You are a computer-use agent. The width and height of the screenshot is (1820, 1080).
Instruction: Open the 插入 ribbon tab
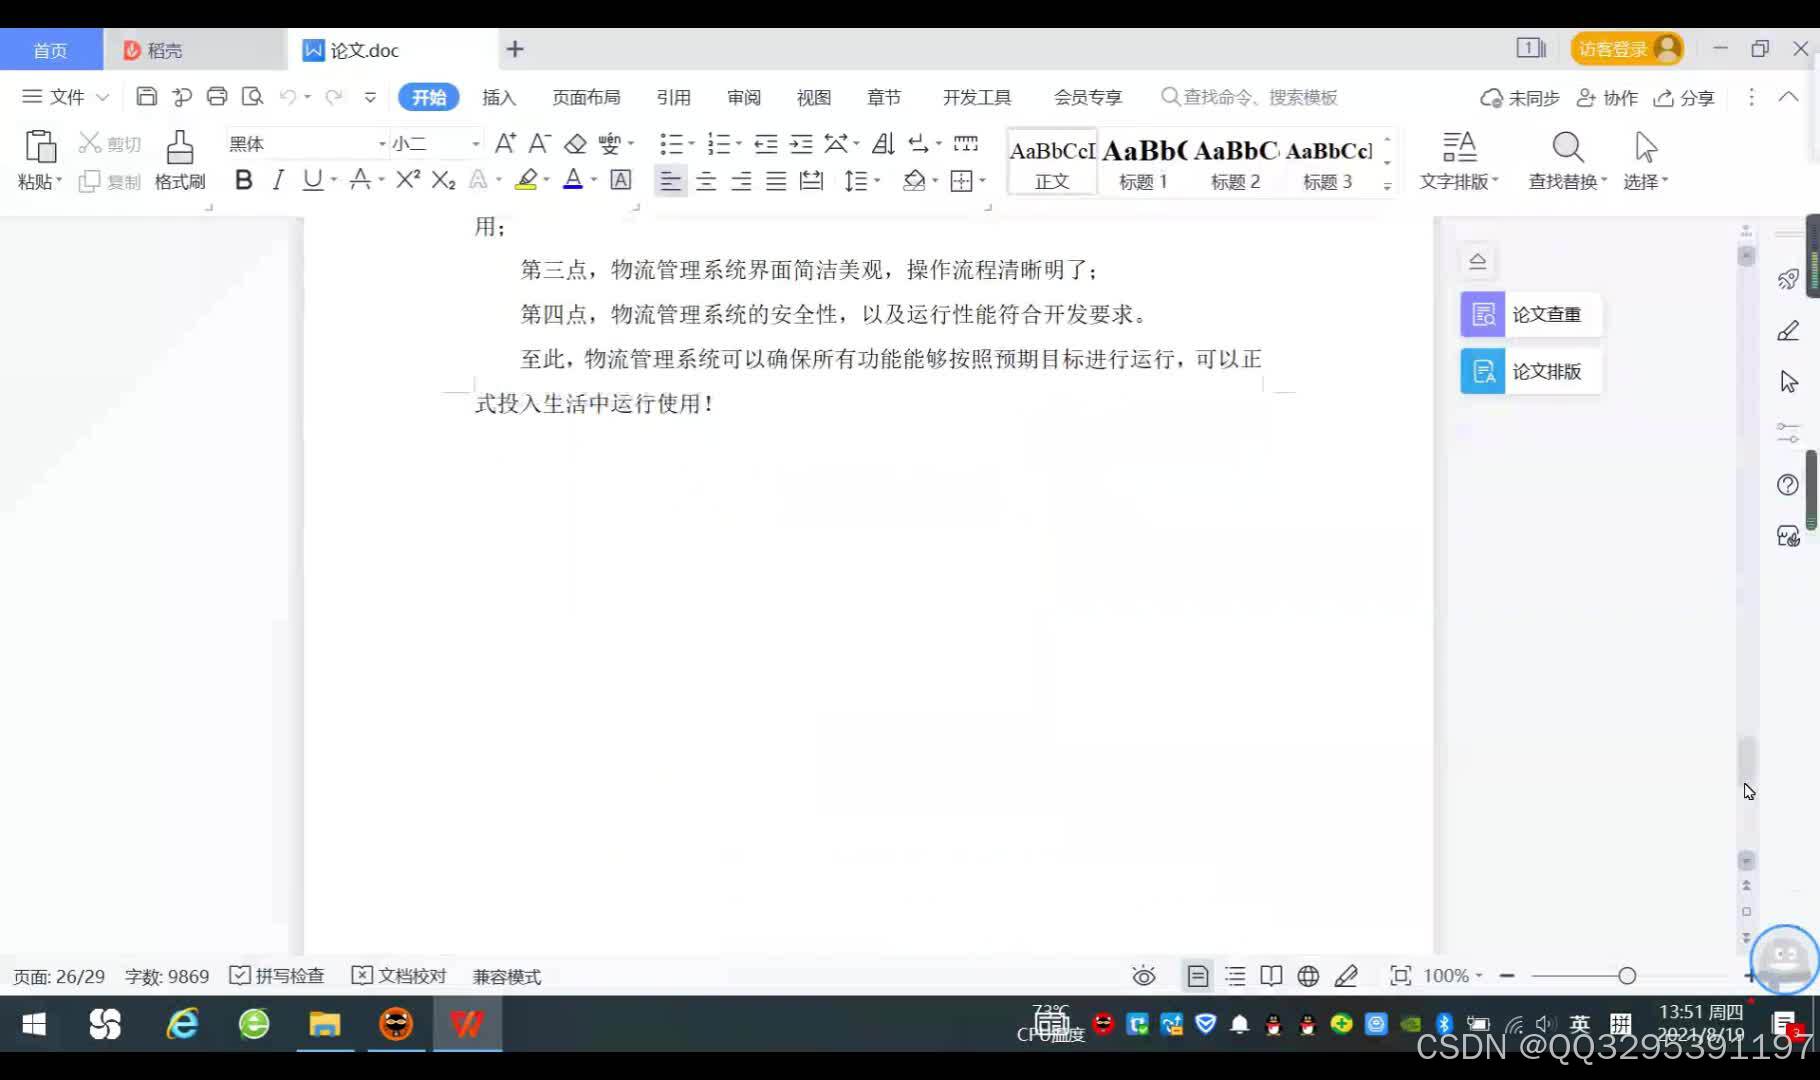(x=498, y=97)
